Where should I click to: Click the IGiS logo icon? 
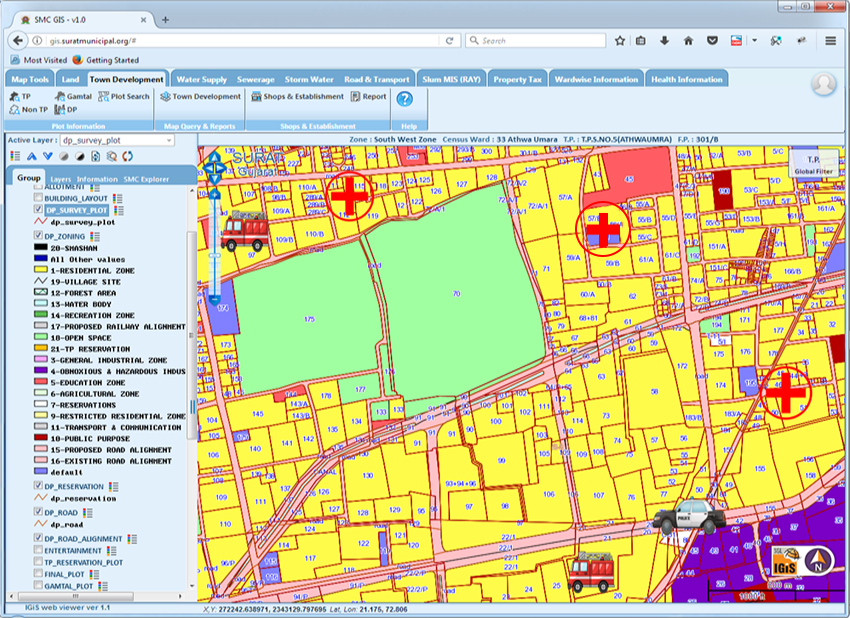785,561
